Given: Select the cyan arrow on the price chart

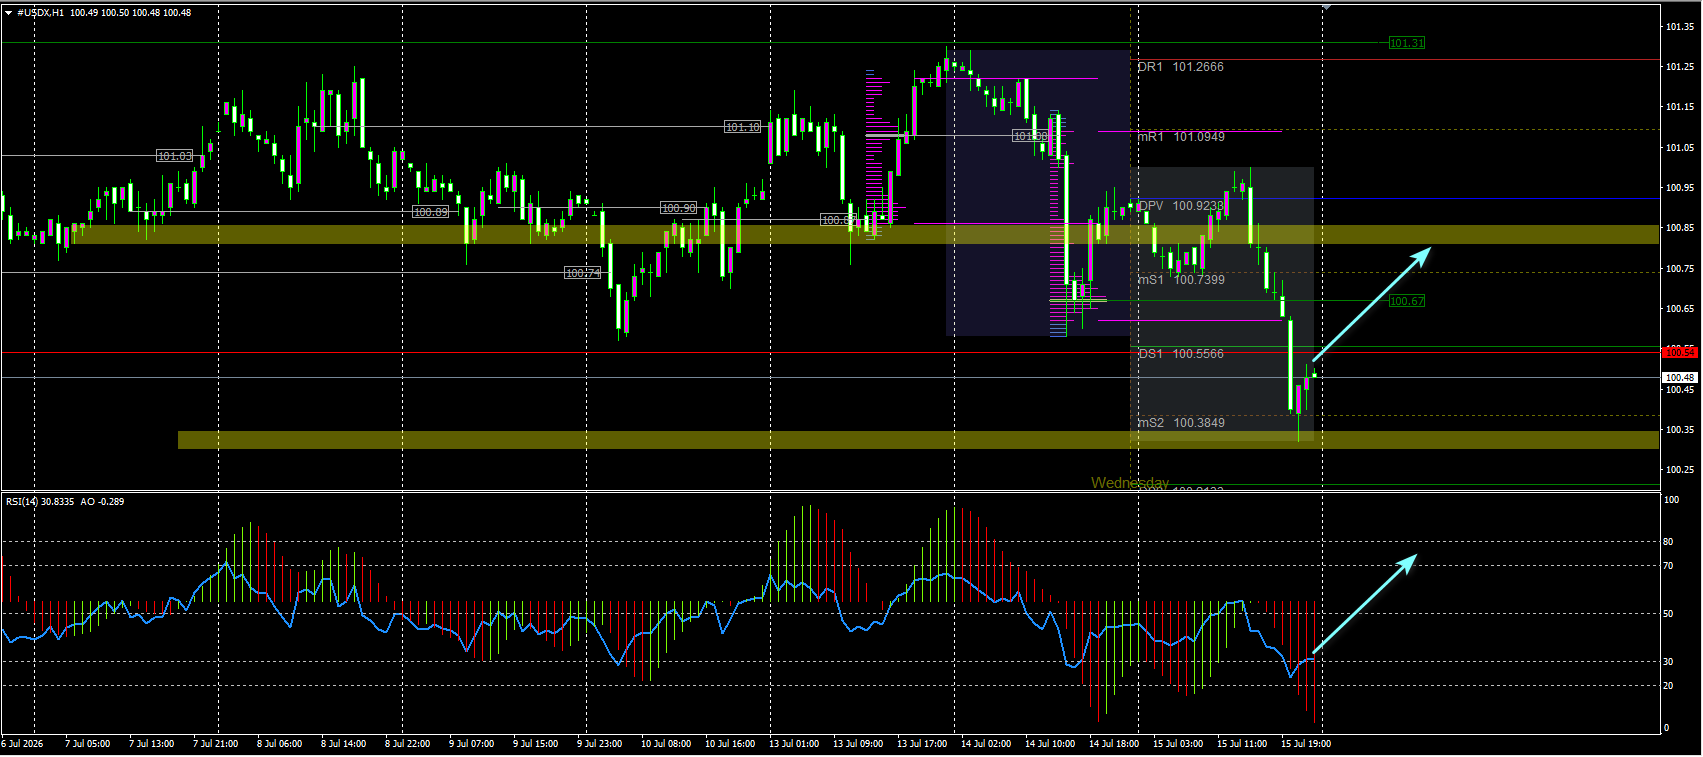Looking at the screenshot, I should [x=1371, y=304].
